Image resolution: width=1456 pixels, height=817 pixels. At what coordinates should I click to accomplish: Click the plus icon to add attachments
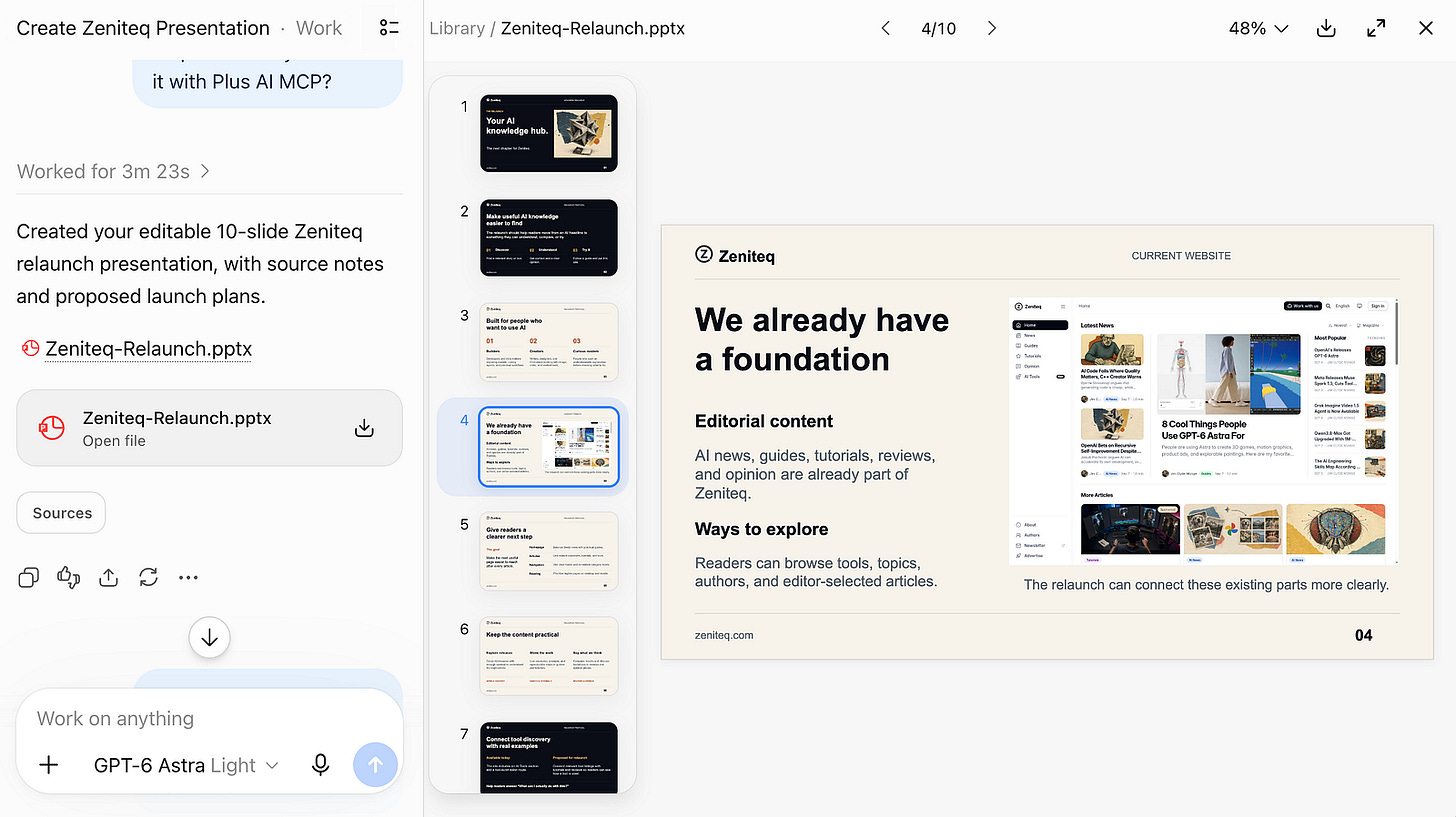pyautogui.click(x=49, y=765)
